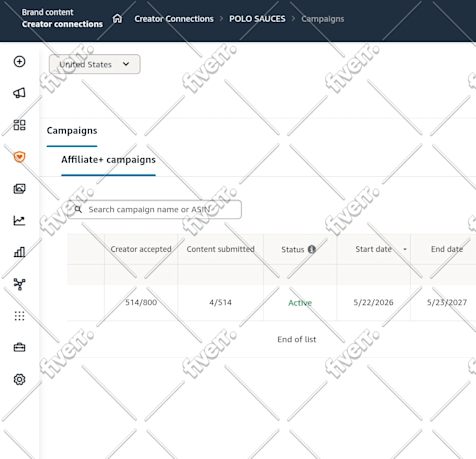Image resolution: width=476 pixels, height=459 pixels.
Task: Click the Campaigns breadcrumb item
Action: click(x=323, y=19)
